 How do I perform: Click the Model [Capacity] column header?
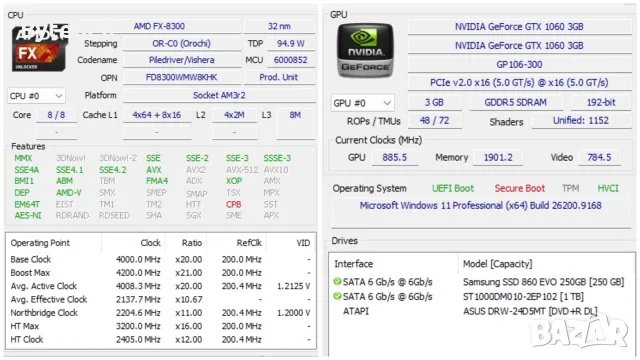[x=498, y=264]
